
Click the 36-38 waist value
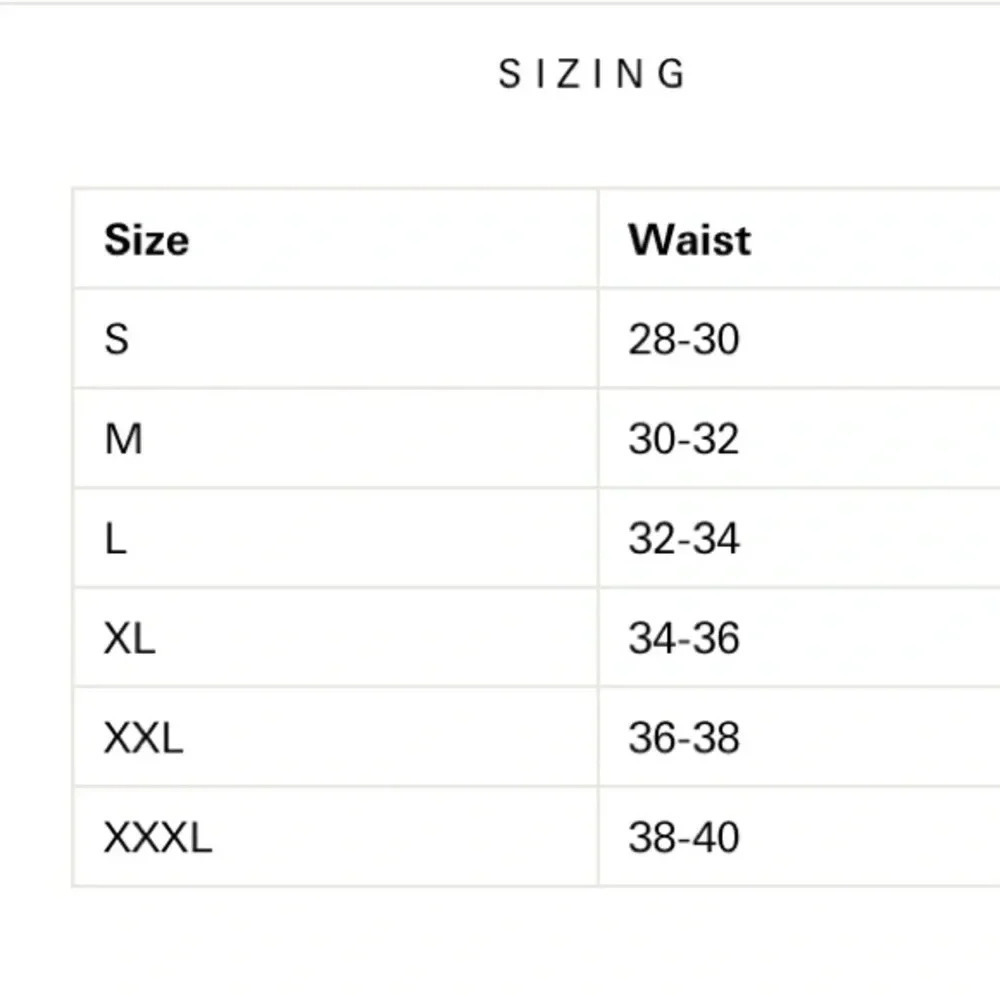click(683, 738)
